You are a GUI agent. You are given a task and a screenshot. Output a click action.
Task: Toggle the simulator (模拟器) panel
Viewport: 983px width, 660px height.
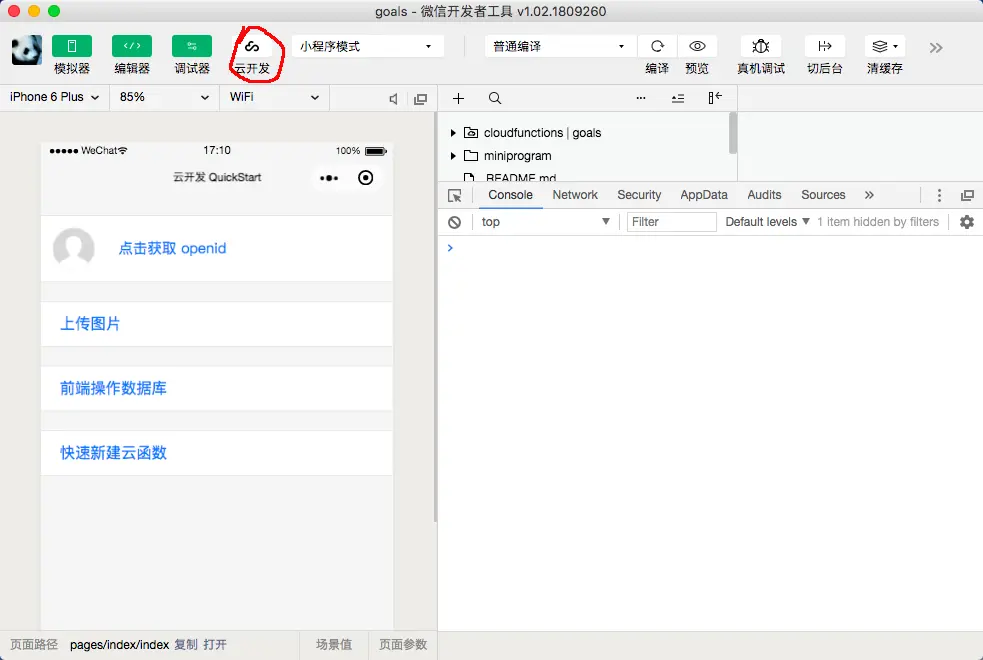(71, 46)
